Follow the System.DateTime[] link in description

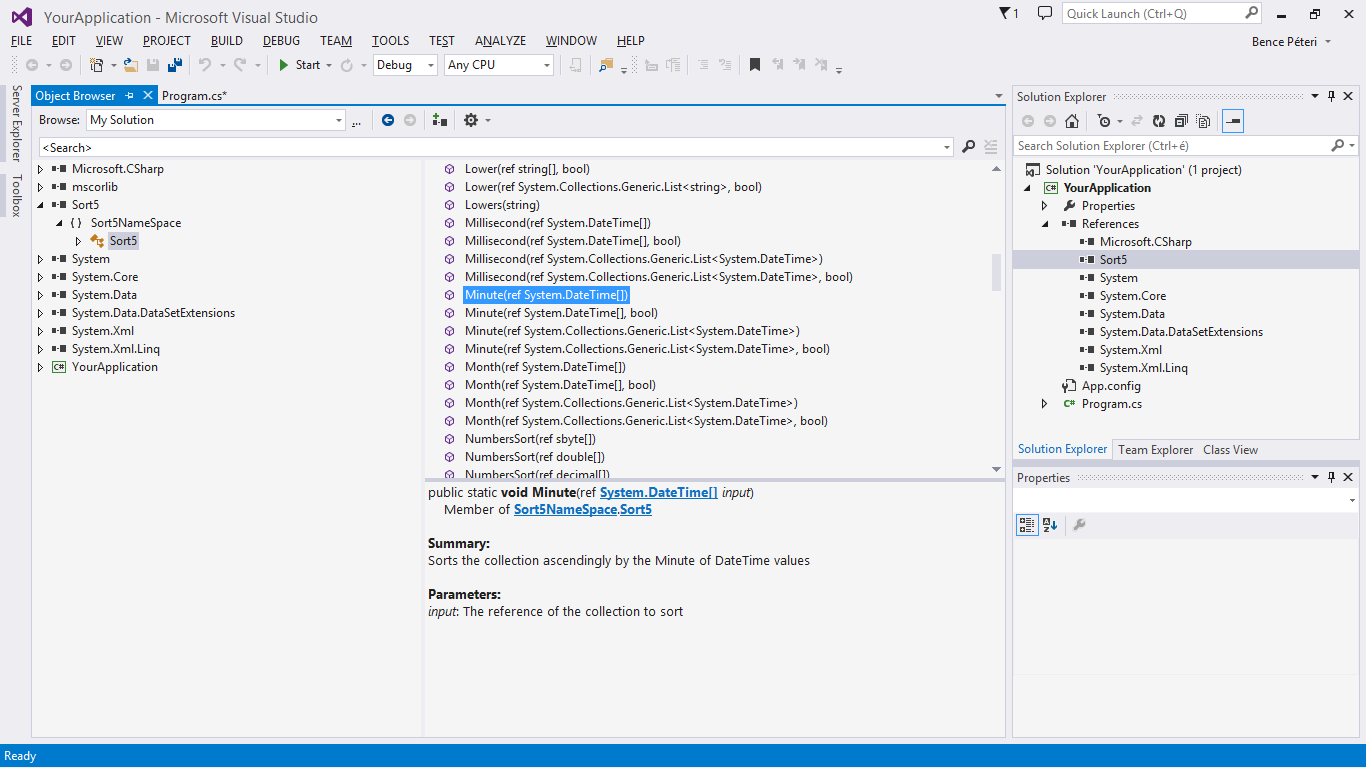click(658, 492)
